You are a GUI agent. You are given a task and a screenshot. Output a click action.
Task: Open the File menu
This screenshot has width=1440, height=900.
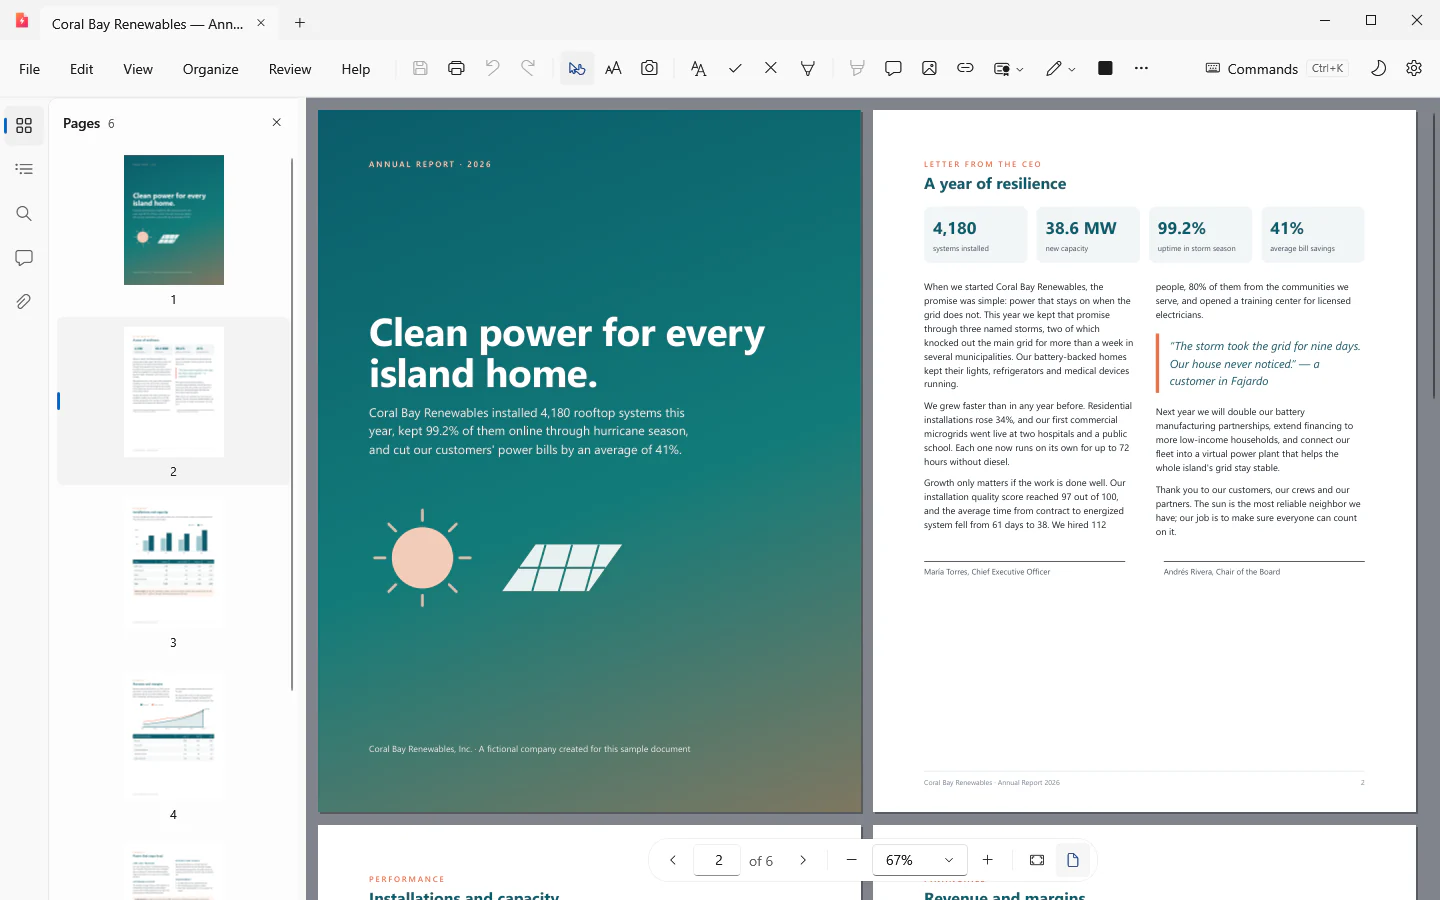click(30, 69)
